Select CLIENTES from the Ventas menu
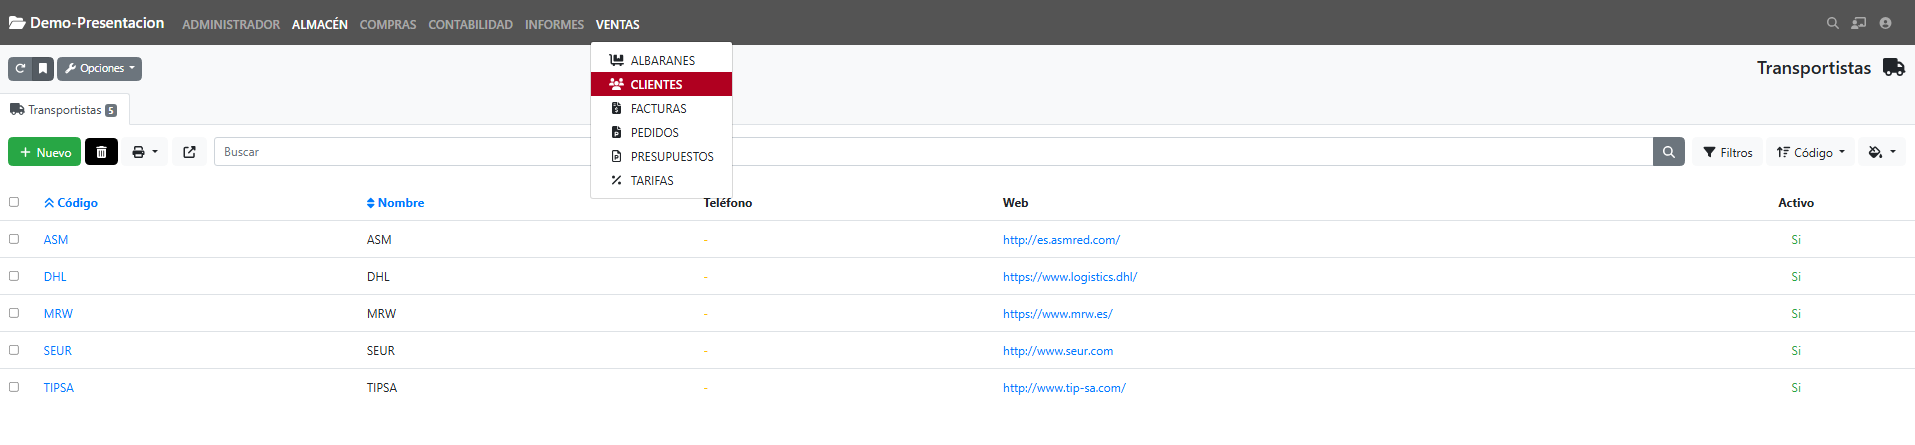This screenshot has width=1915, height=445. (x=656, y=85)
